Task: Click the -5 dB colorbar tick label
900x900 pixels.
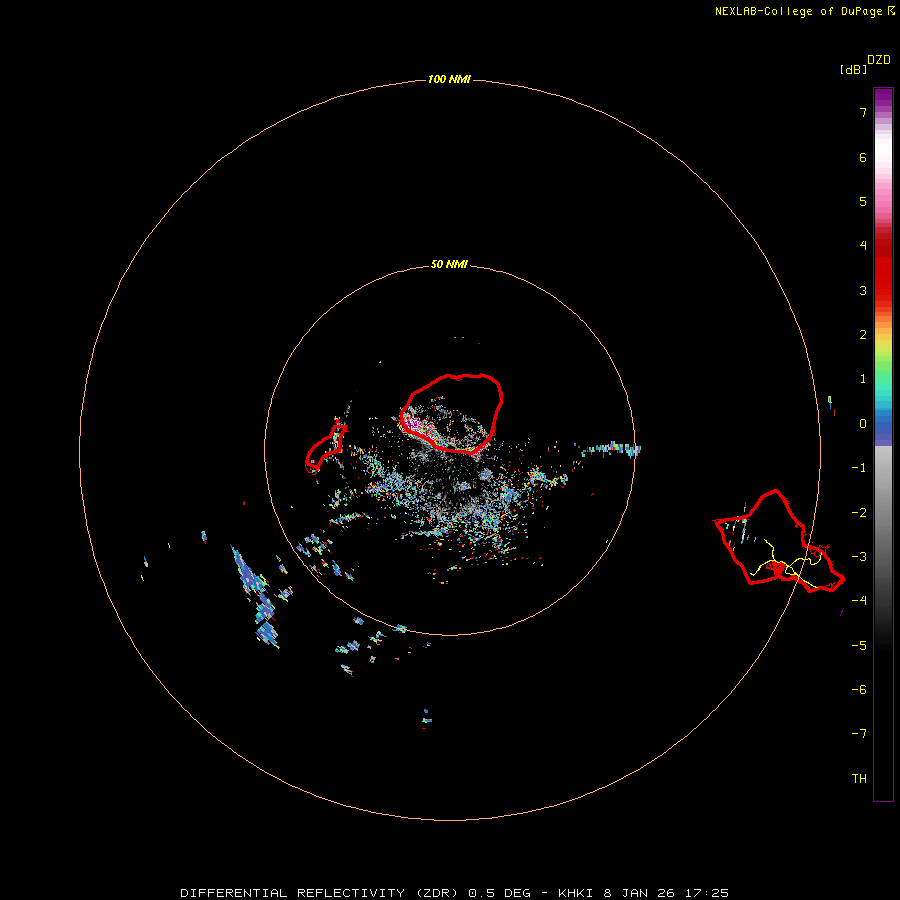Action: click(859, 646)
